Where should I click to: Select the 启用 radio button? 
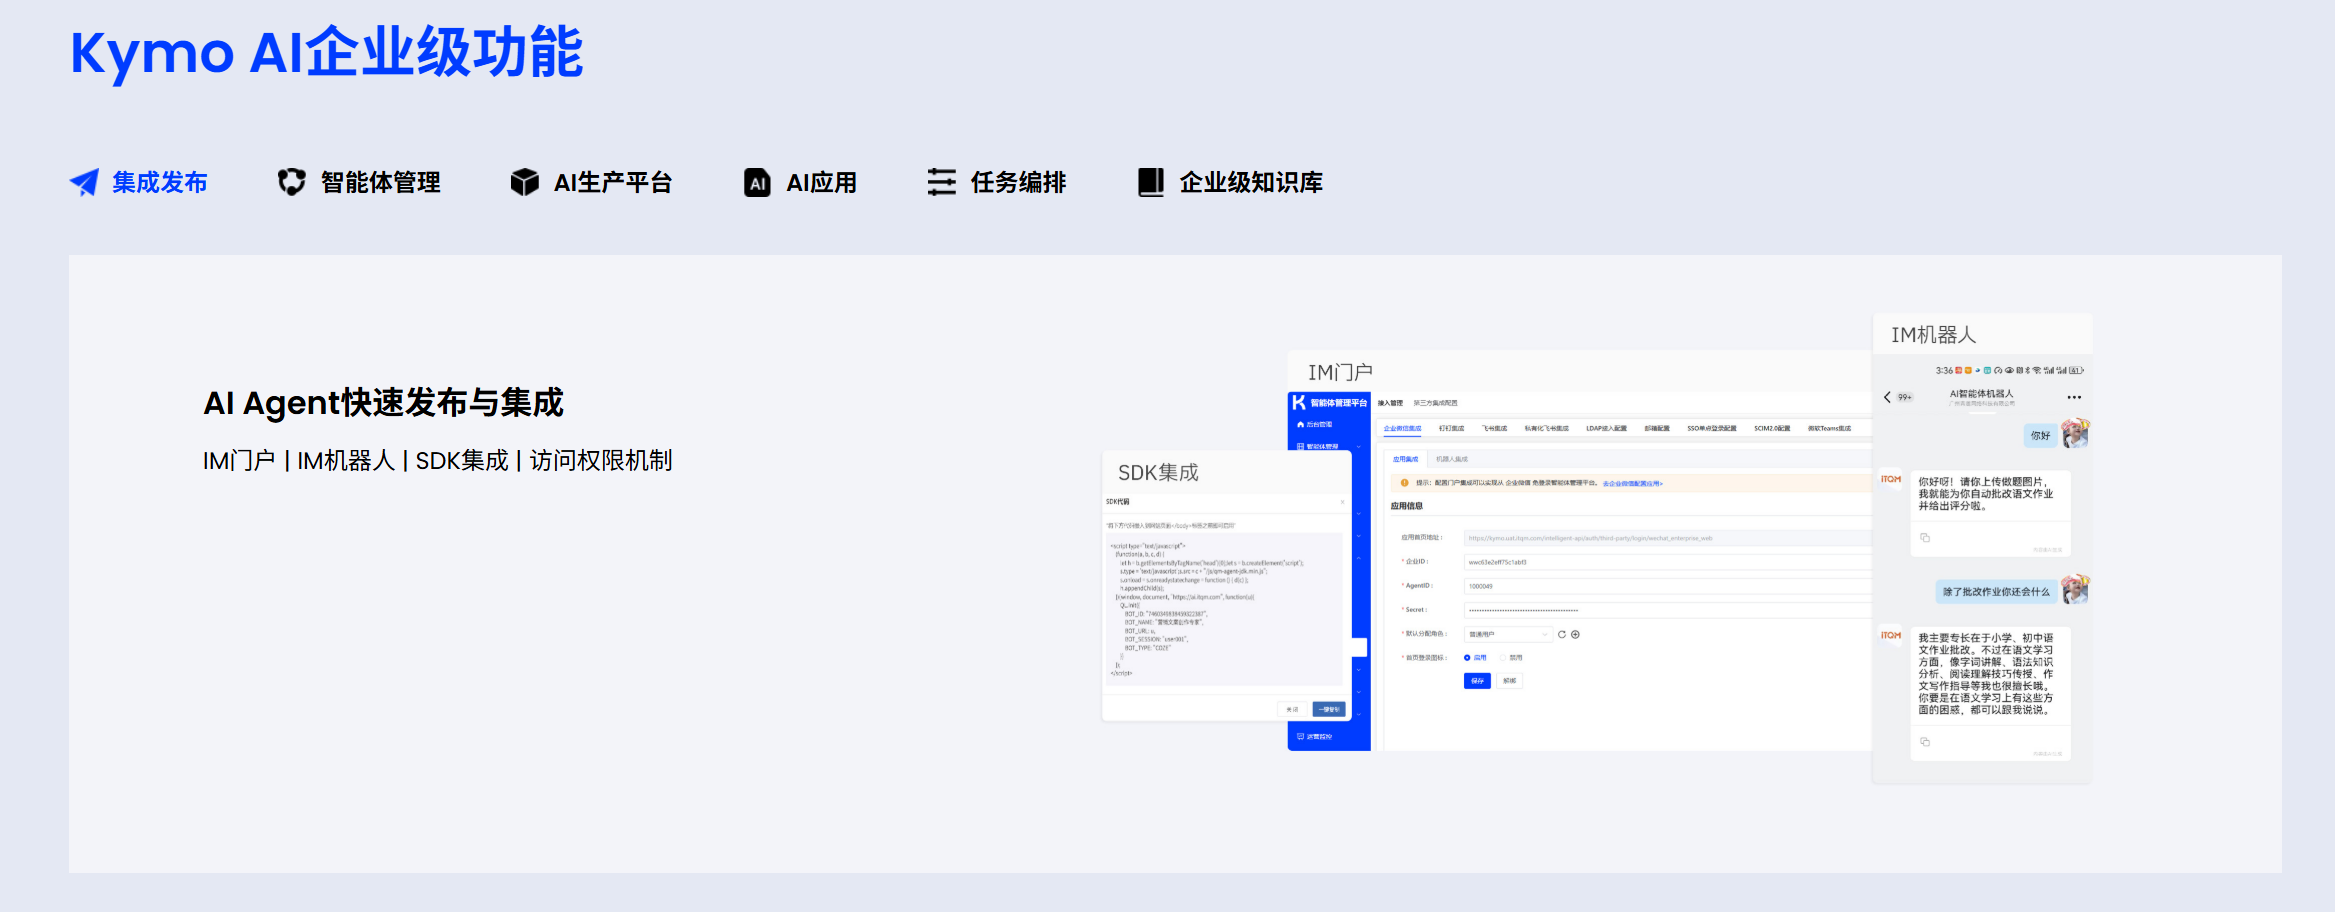pyautogui.click(x=1467, y=658)
